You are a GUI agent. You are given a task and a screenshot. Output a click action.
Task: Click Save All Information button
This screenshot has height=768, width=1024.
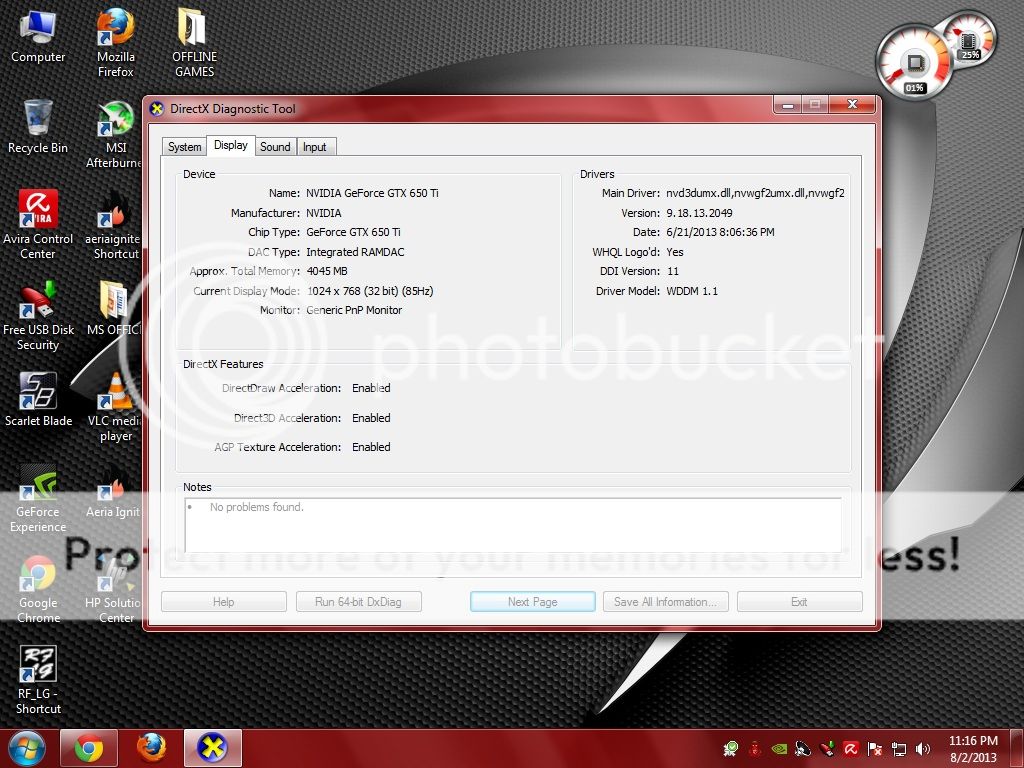coord(665,601)
